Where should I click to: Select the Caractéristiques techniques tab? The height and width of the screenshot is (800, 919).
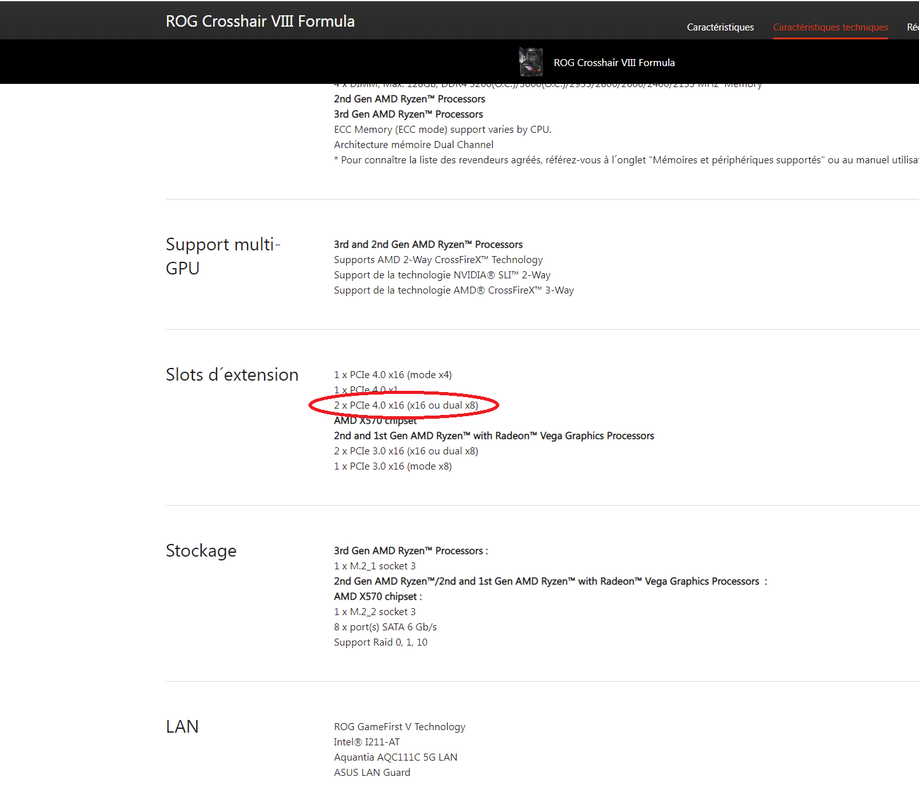click(x=830, y=27)
